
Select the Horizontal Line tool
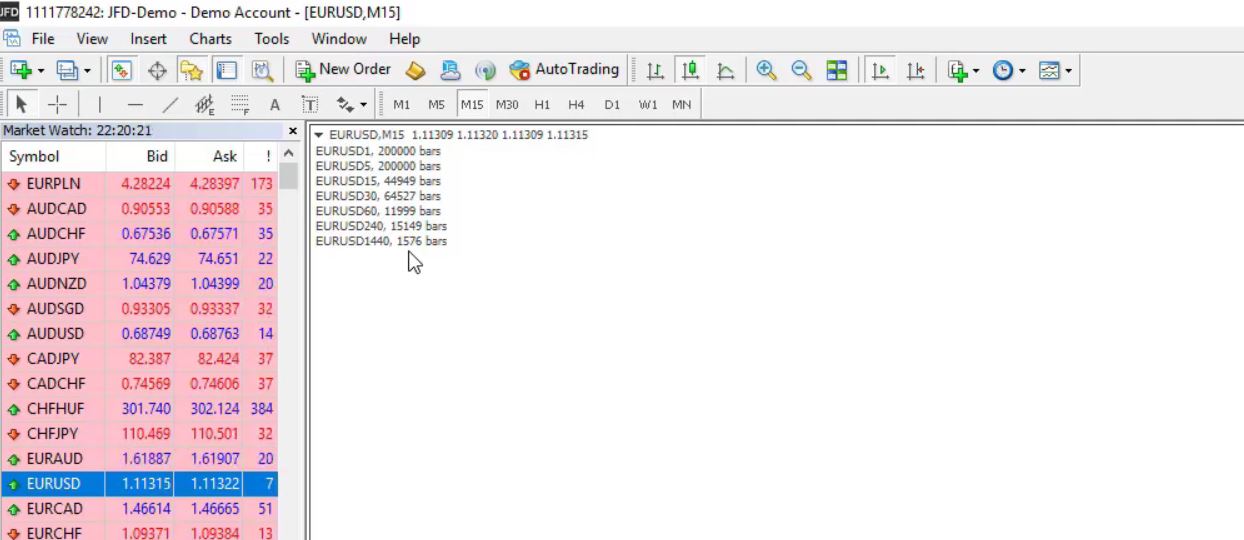[x=135, y=104]
